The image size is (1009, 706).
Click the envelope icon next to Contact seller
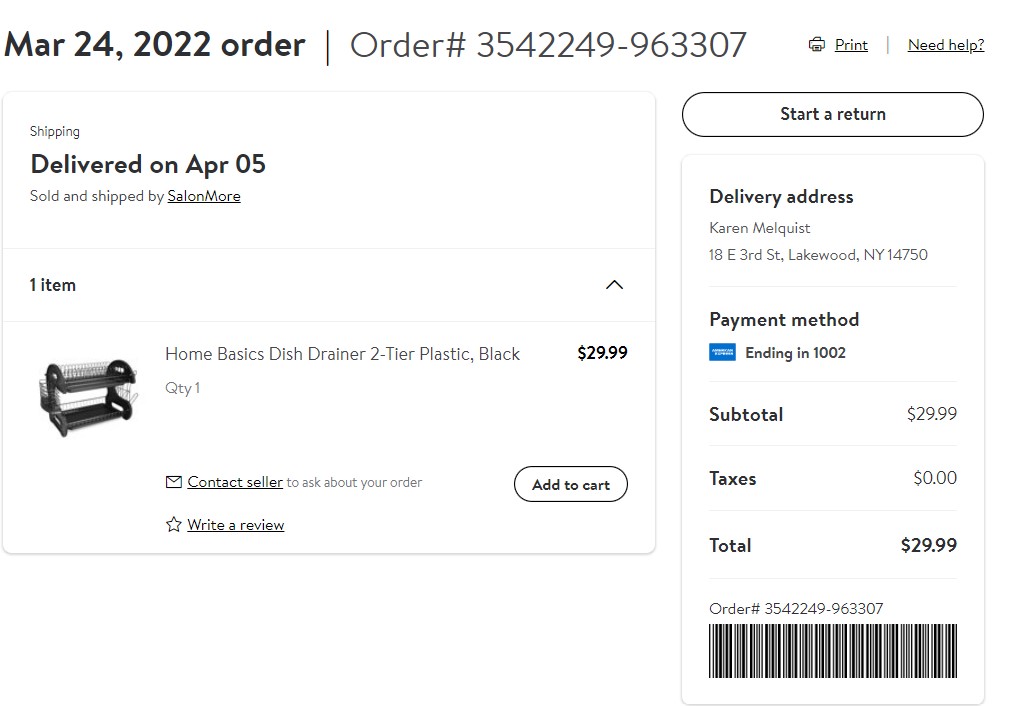(x=174, y=481)
